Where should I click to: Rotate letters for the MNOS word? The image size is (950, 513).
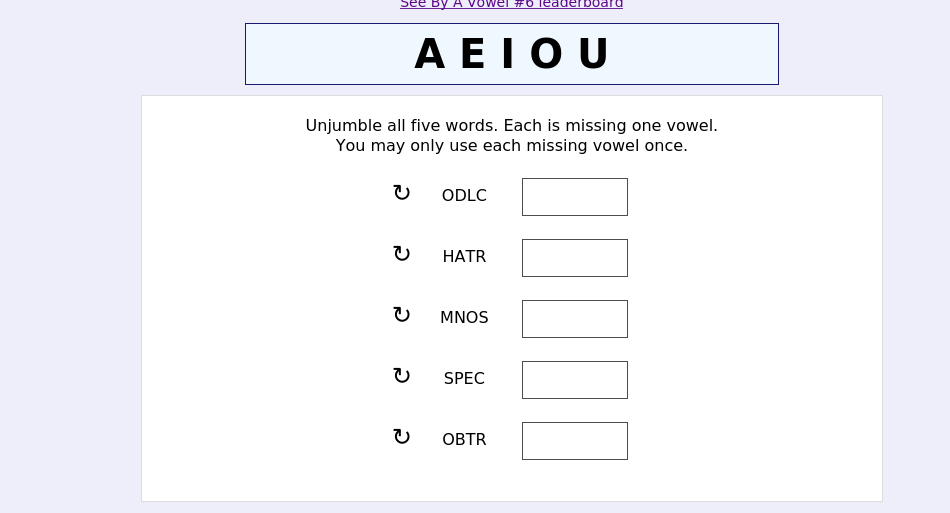click(x=402, y=316)
